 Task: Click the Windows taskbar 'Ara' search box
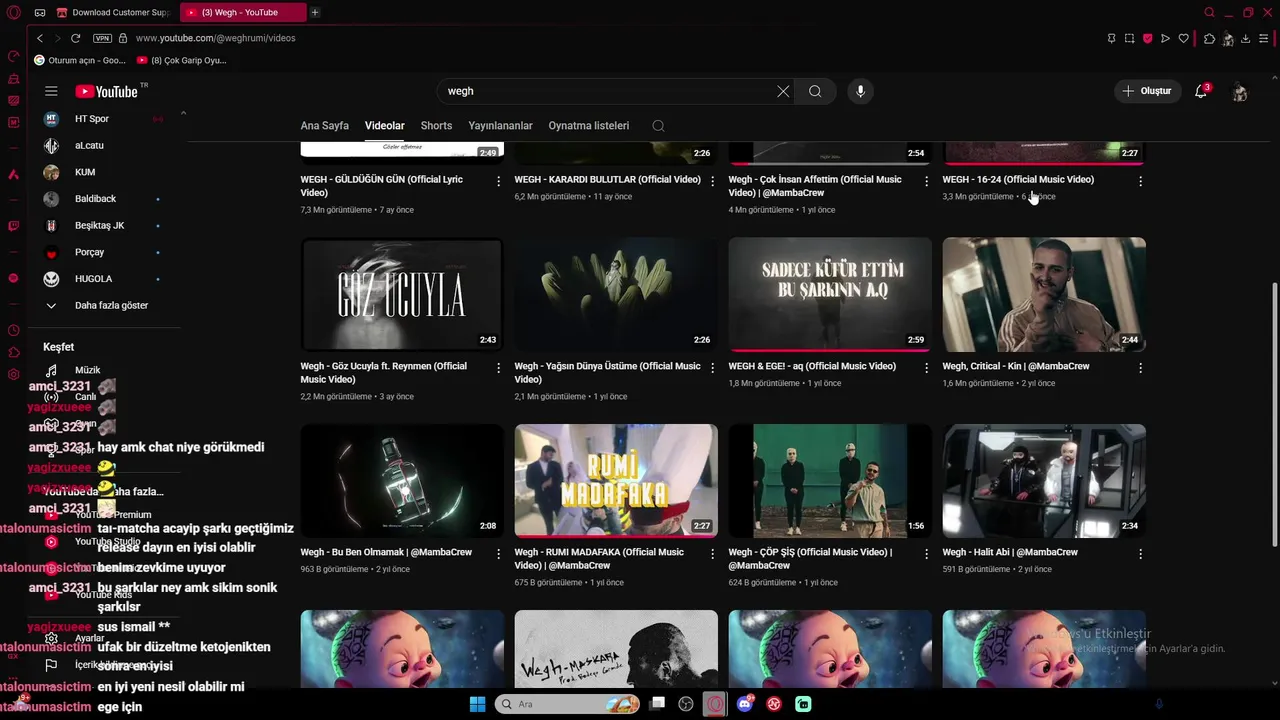pos(567,704)
